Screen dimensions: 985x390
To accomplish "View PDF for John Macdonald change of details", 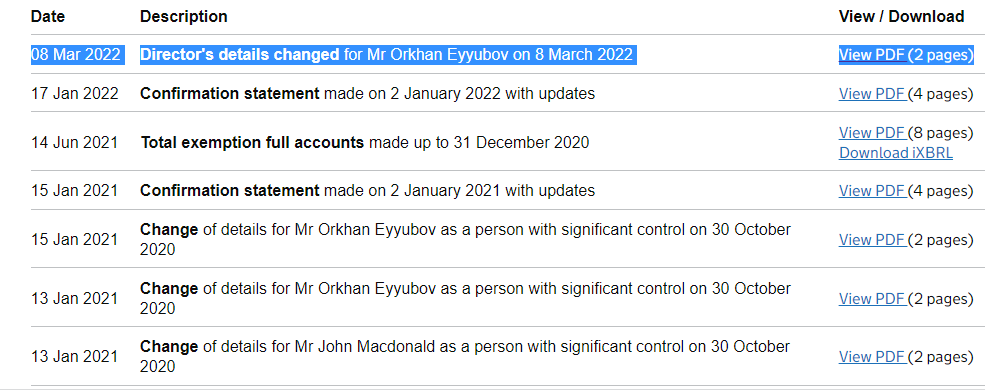I will point(873,357).
